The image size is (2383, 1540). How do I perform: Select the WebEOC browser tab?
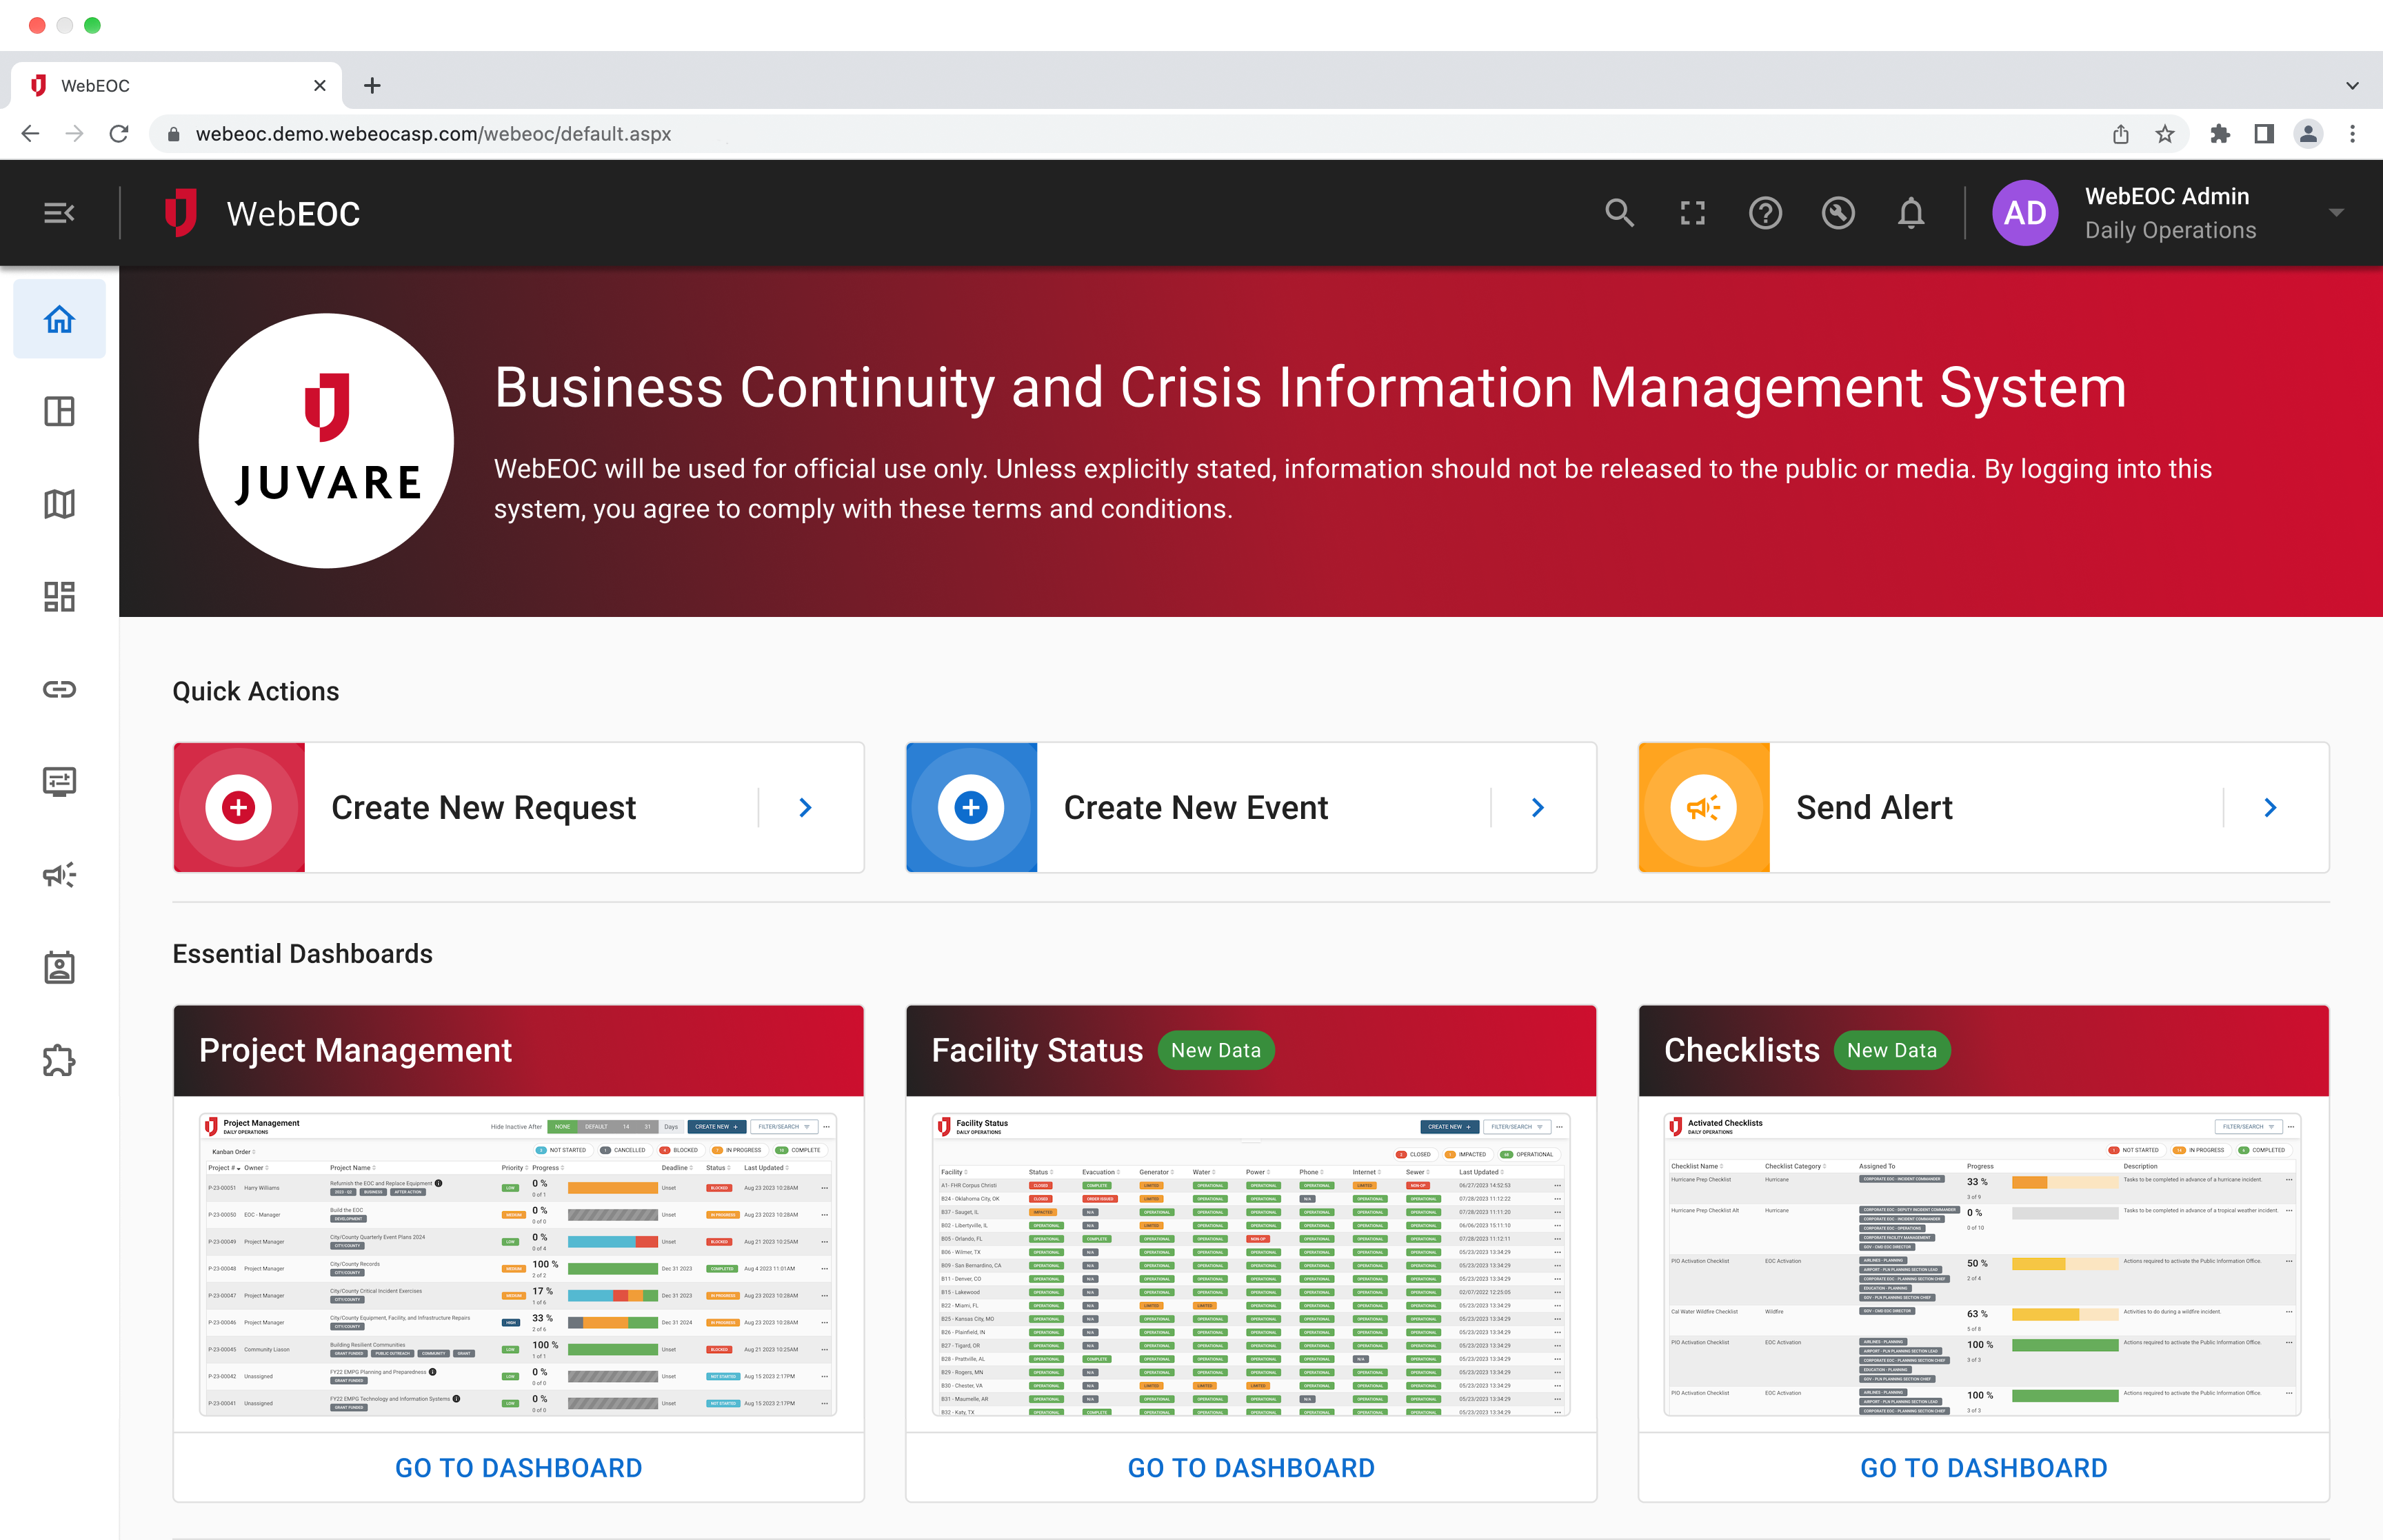coord(175,85)
